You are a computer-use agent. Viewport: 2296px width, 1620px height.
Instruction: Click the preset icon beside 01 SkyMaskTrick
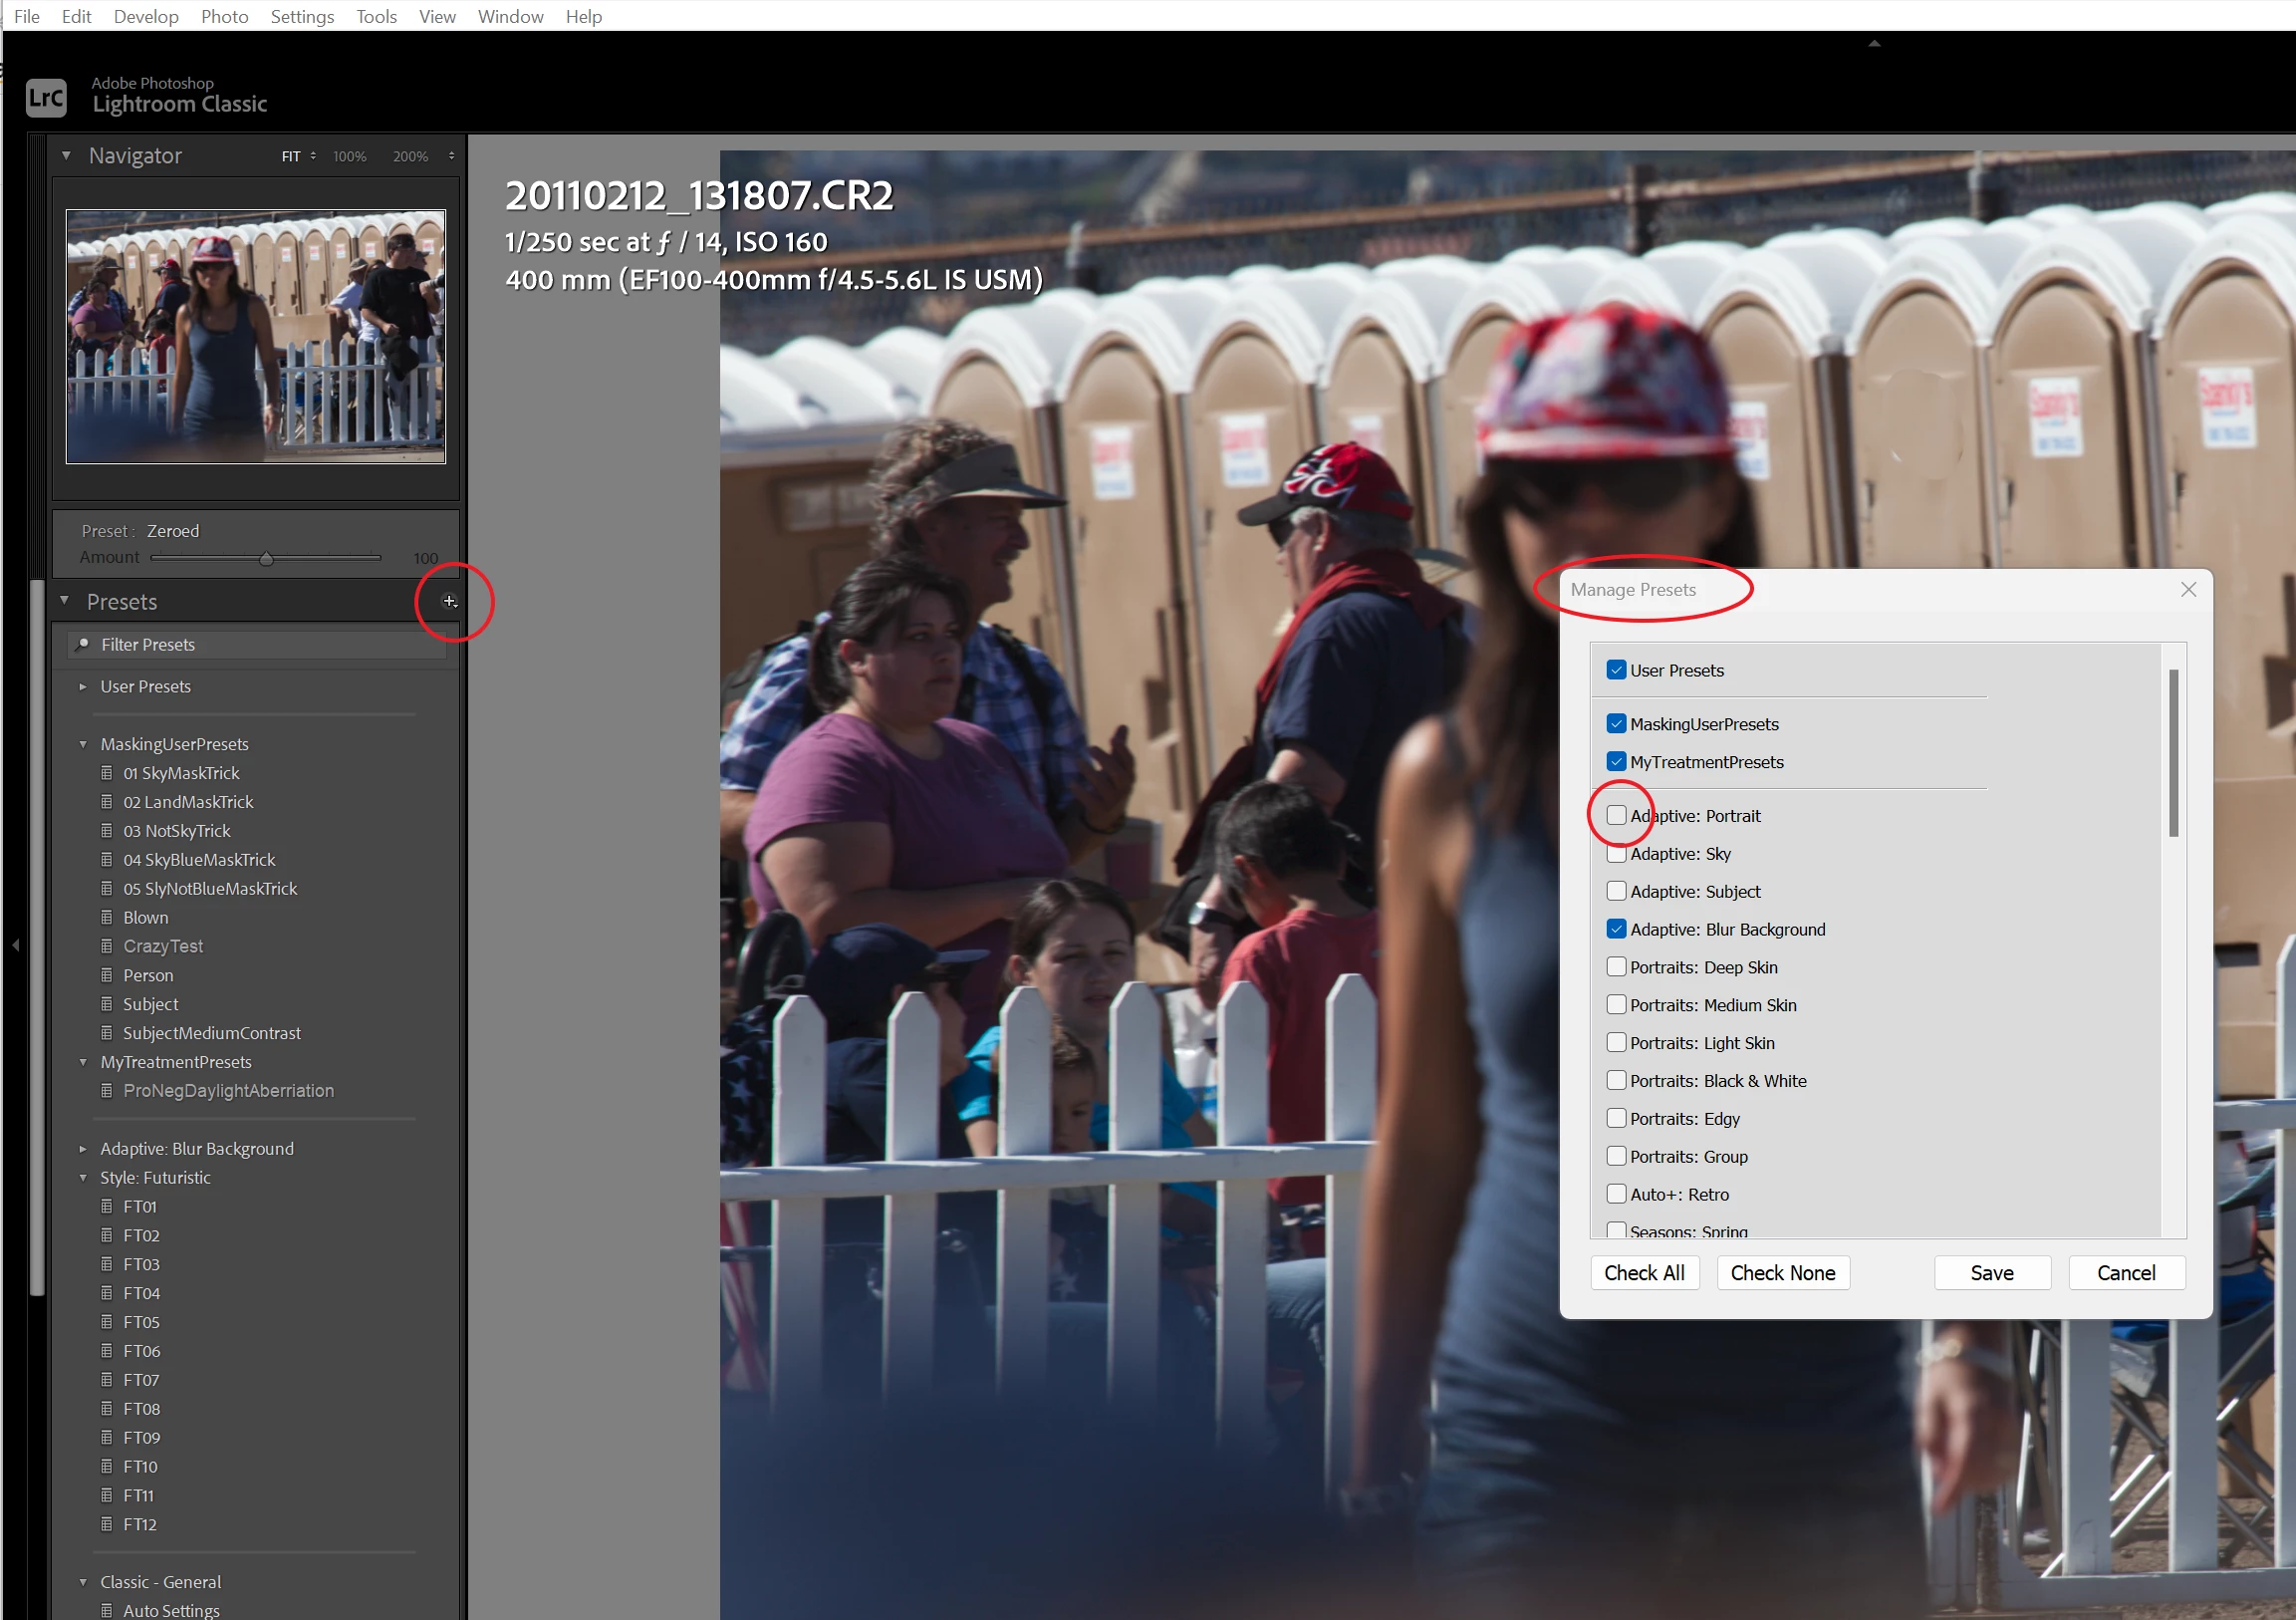click(107, 773)
